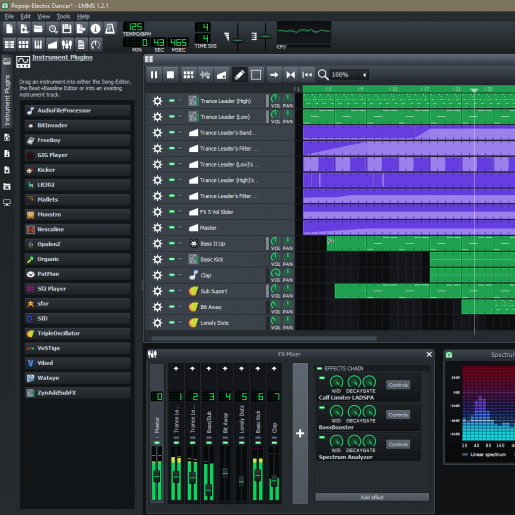Add a new FX-Mixer channel with plus button

click(300, 433)
